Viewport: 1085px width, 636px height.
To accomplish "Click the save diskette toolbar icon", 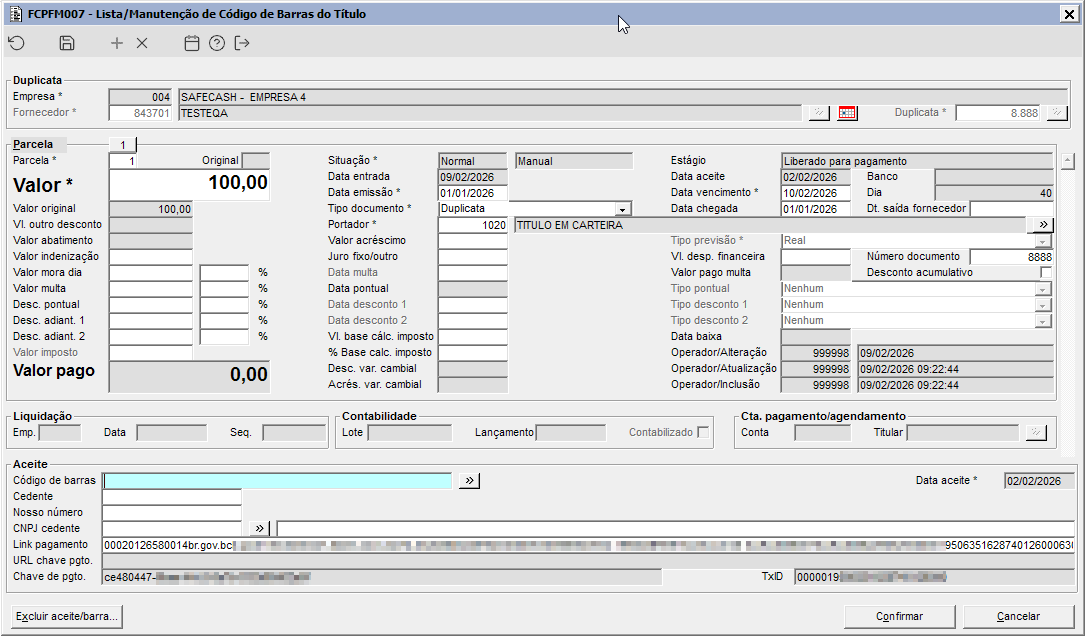I will tap(67, 43).
